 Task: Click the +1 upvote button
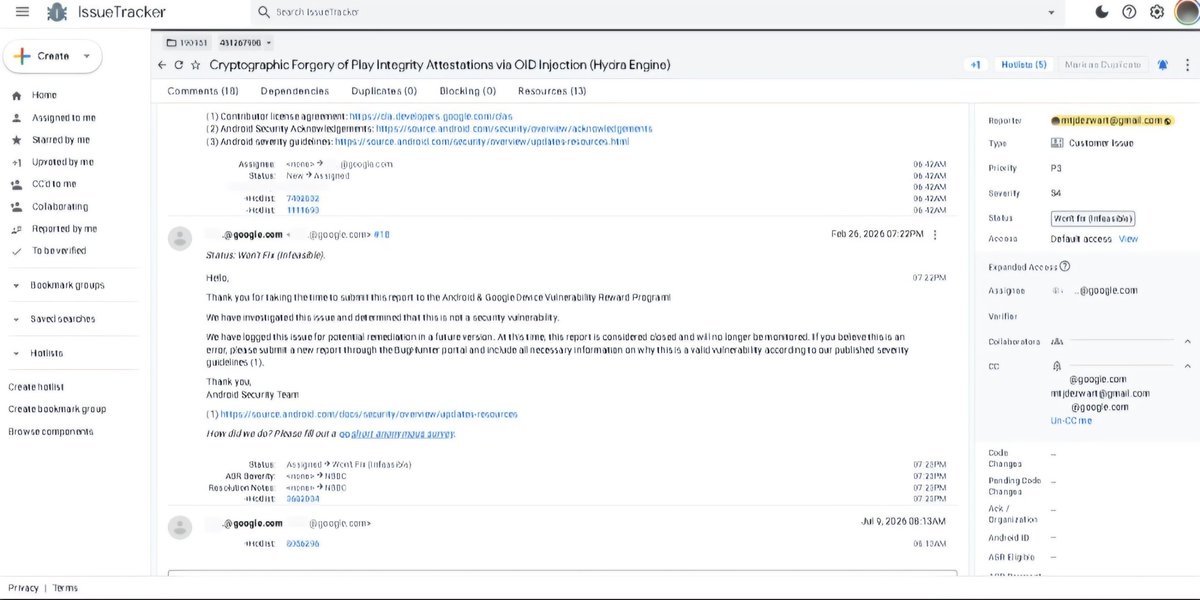[975, 64]
